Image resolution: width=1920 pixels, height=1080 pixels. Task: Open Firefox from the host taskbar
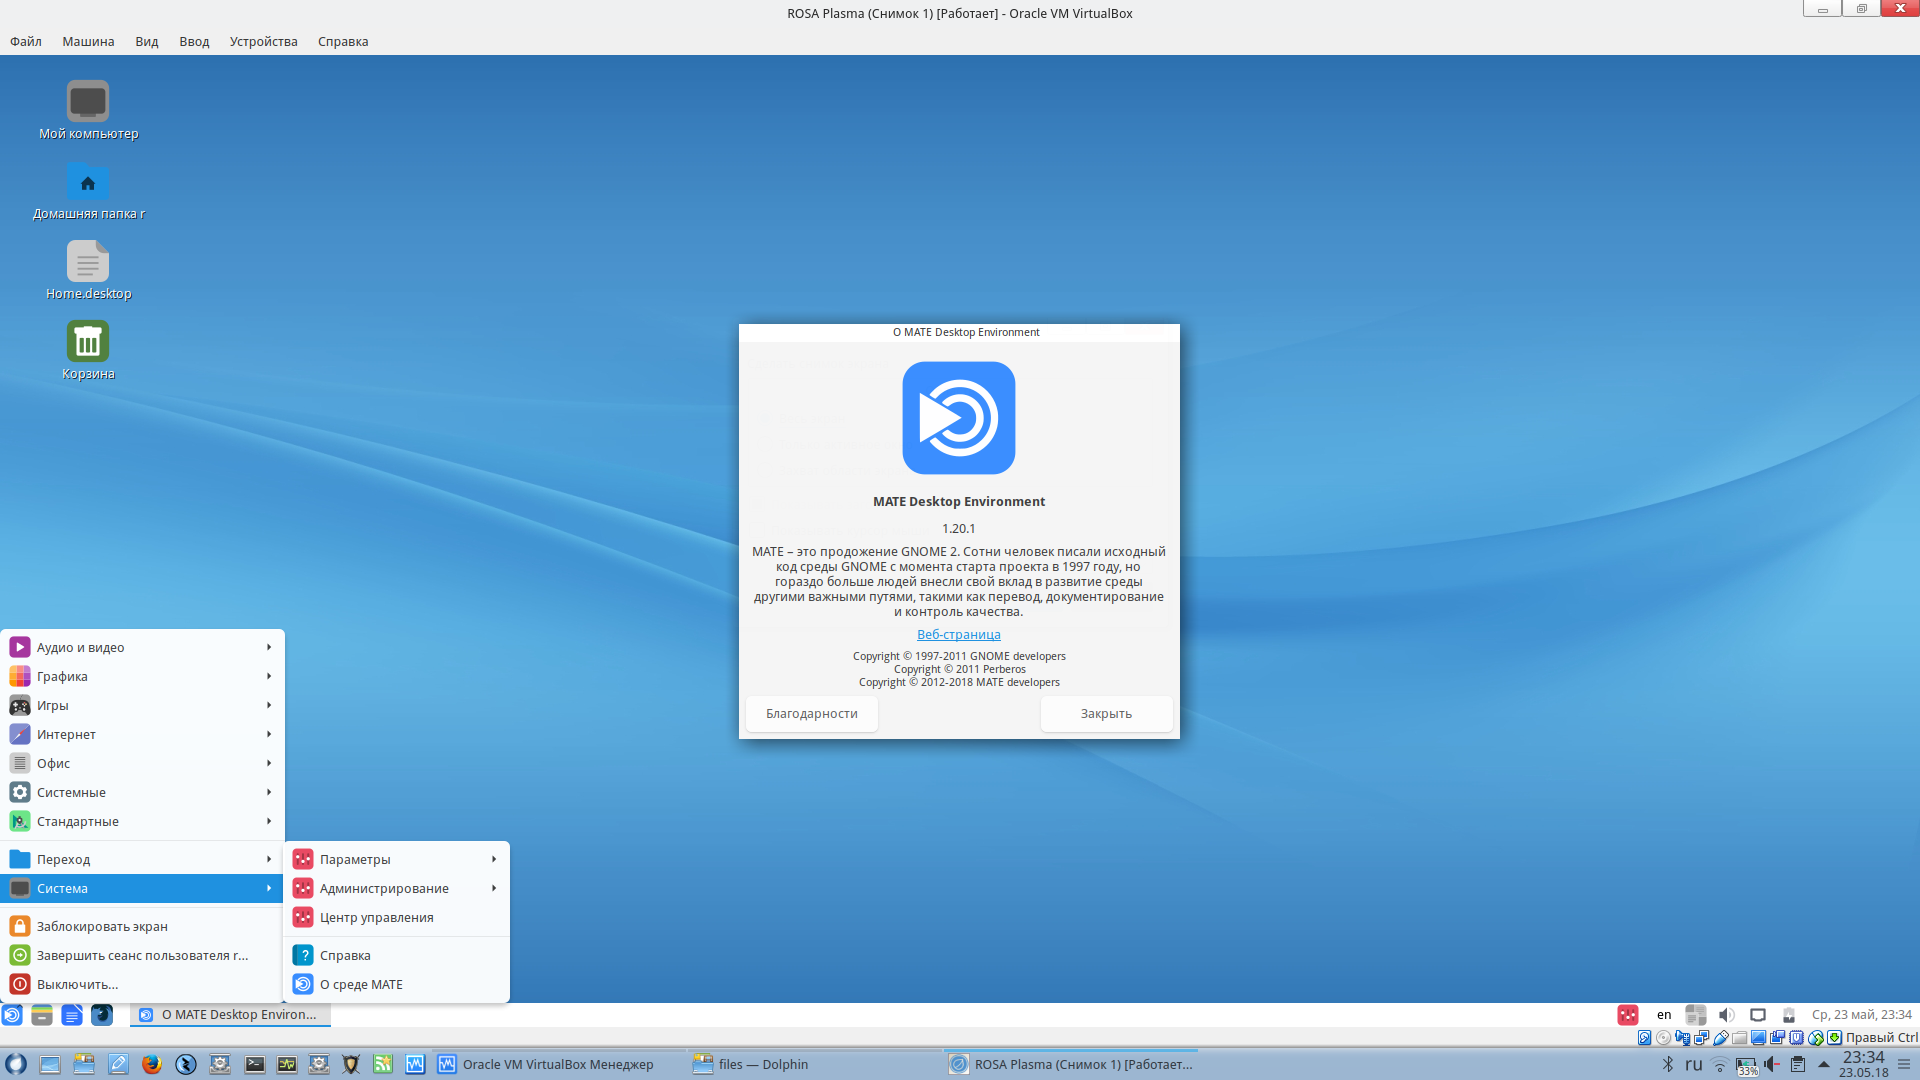point(151,1064)
